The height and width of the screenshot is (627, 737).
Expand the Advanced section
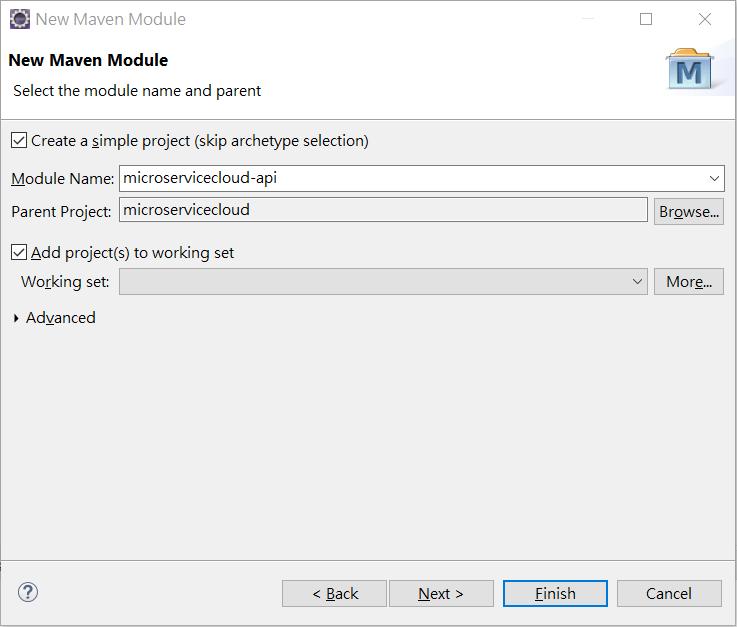click(x=16, y=318)
